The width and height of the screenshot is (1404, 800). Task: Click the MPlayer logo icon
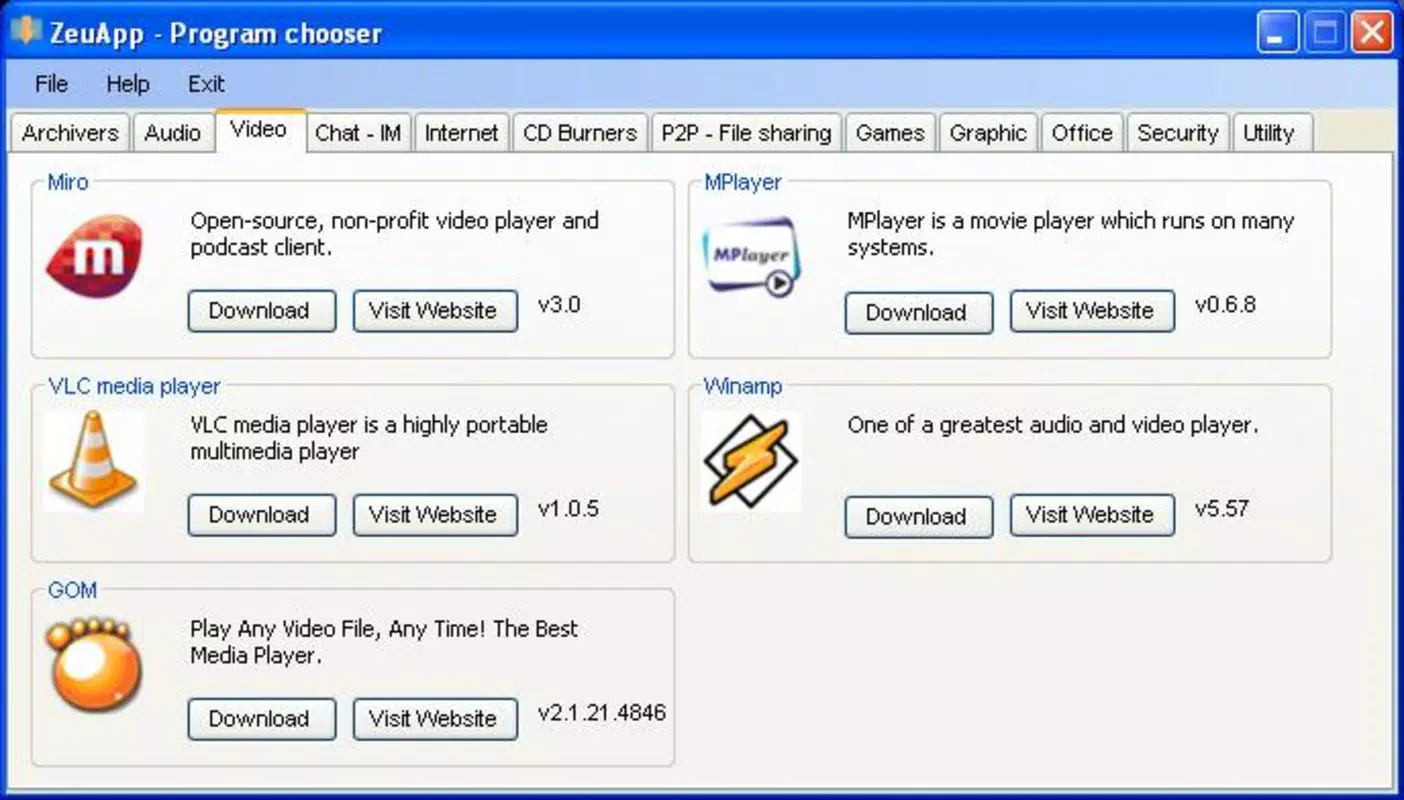coord(750,258)
